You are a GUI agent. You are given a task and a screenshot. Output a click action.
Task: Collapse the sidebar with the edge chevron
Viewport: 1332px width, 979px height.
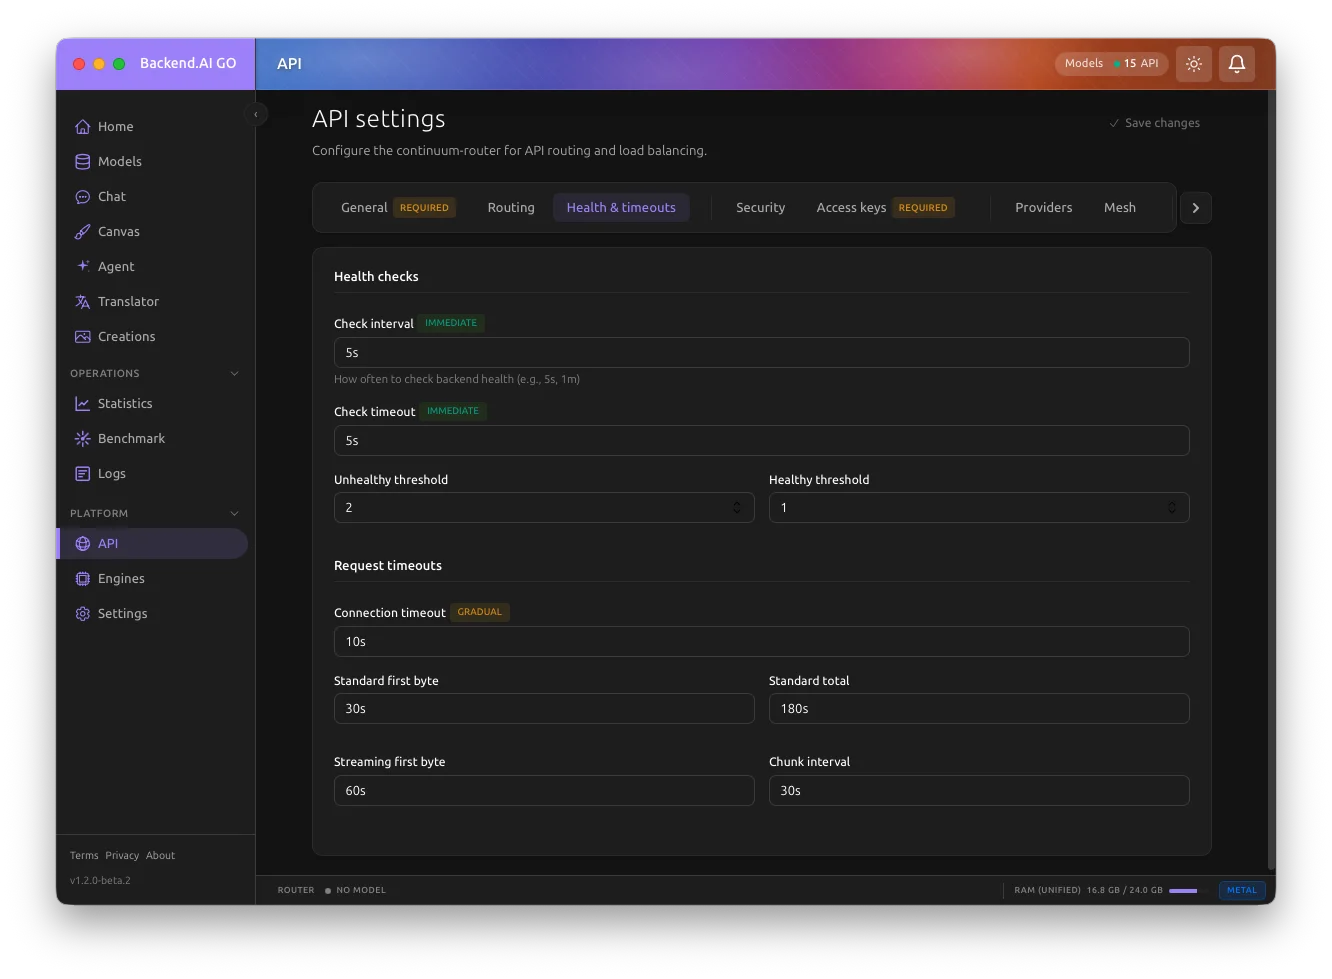pos(256,113)
